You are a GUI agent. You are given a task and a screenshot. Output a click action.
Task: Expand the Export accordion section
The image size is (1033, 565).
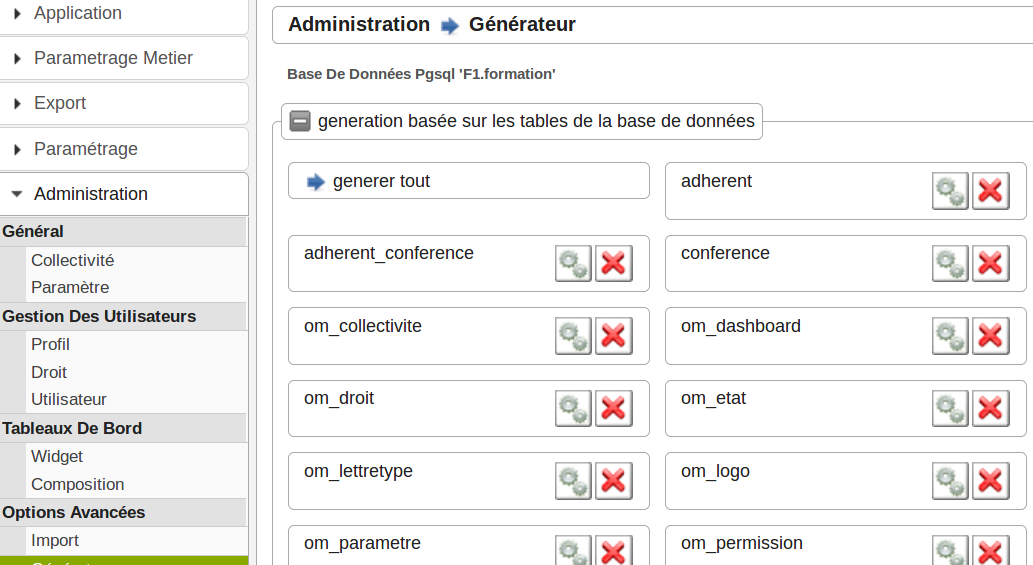(59, 103)
